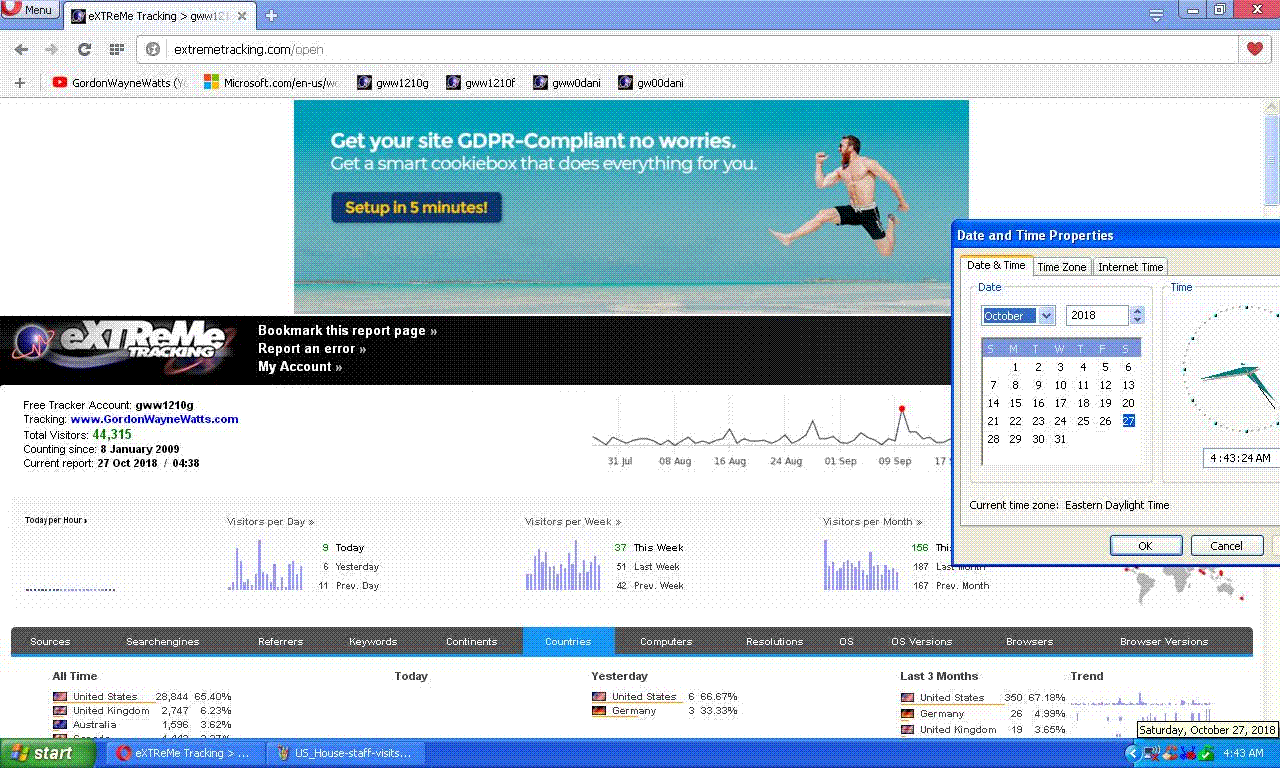Add bookmark with bookmarks bar plus icon
Screen dimensions: 1280x768
pos(19,83)
